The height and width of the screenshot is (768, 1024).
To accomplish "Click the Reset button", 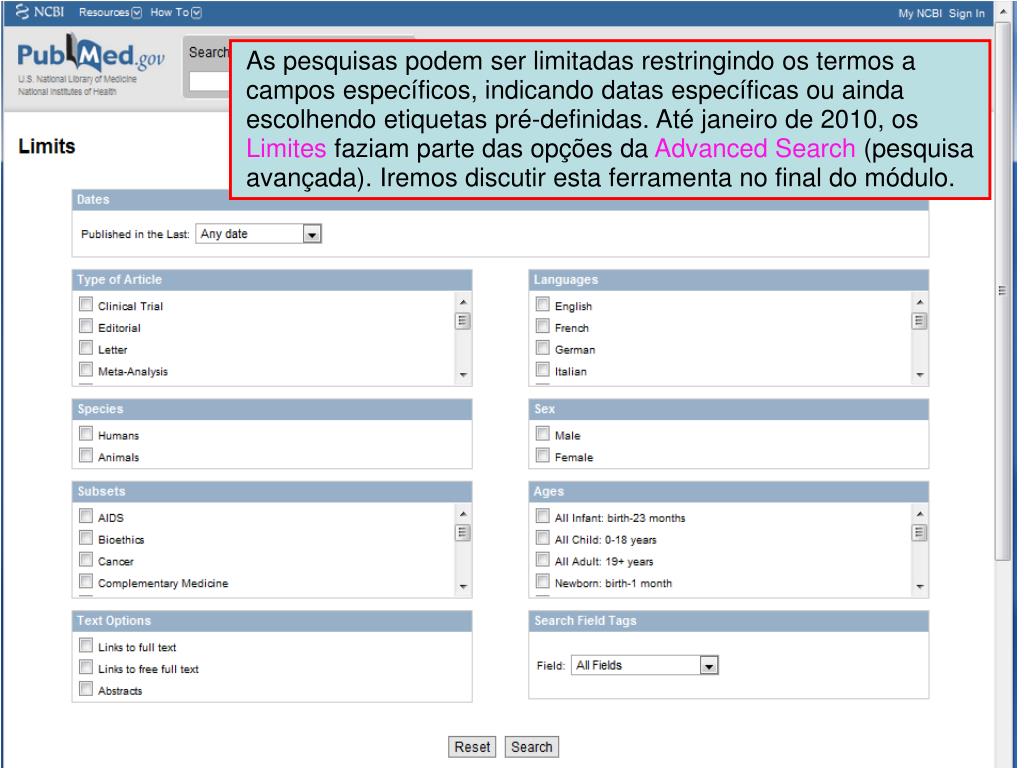I will click(x=472, y=746).
